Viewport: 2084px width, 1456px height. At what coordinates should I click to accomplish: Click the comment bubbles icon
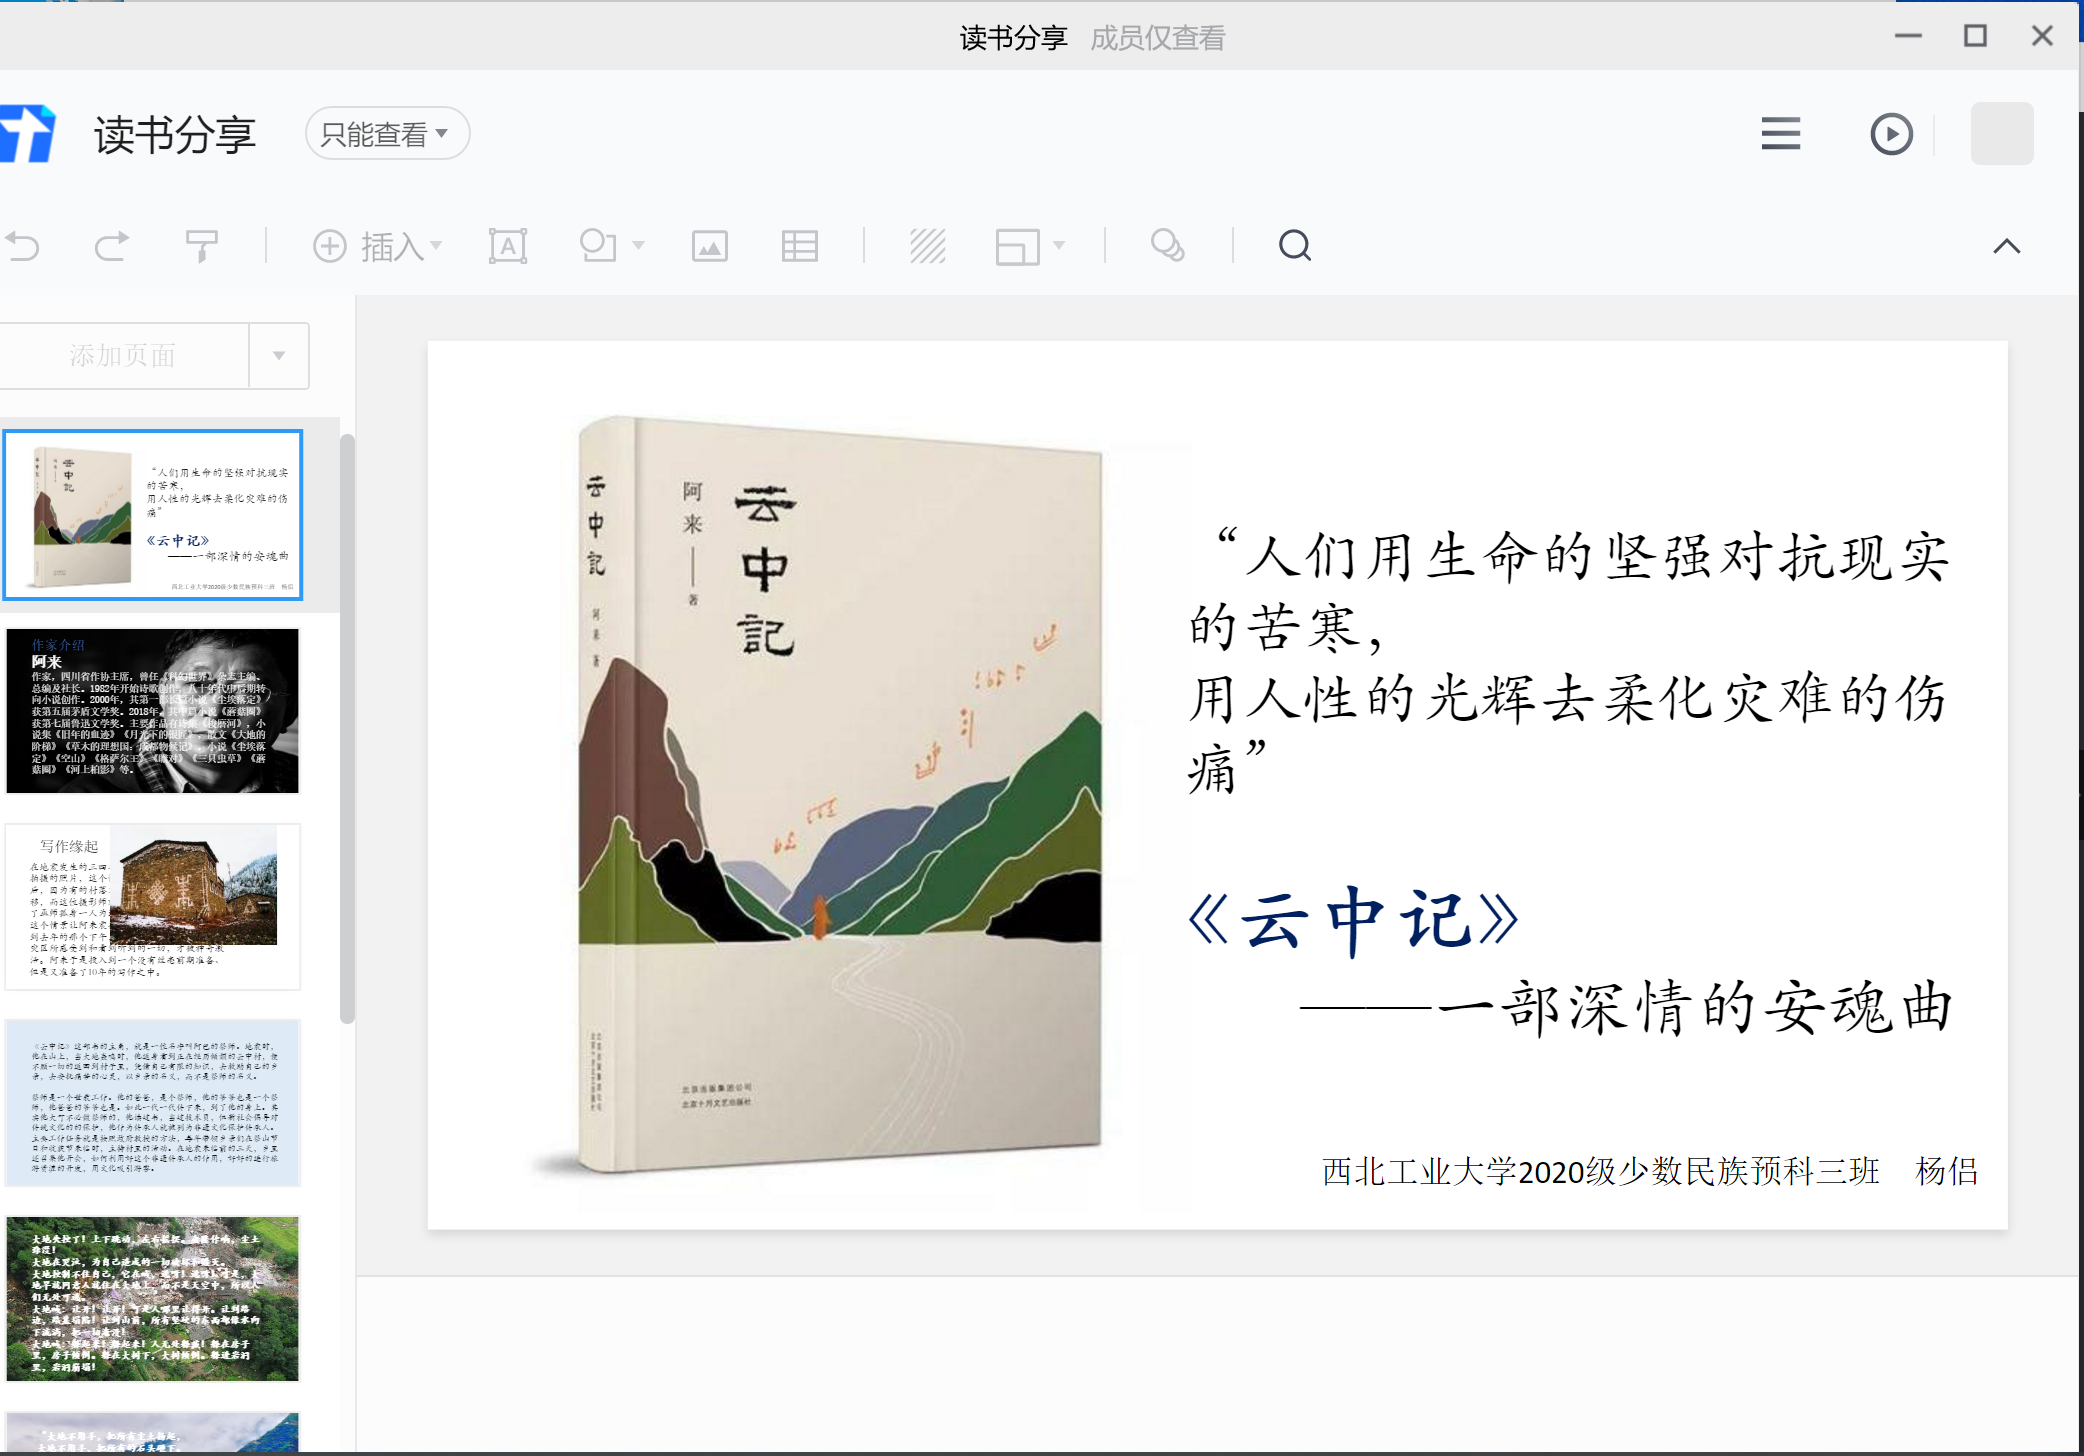[x=1167, y=246]
